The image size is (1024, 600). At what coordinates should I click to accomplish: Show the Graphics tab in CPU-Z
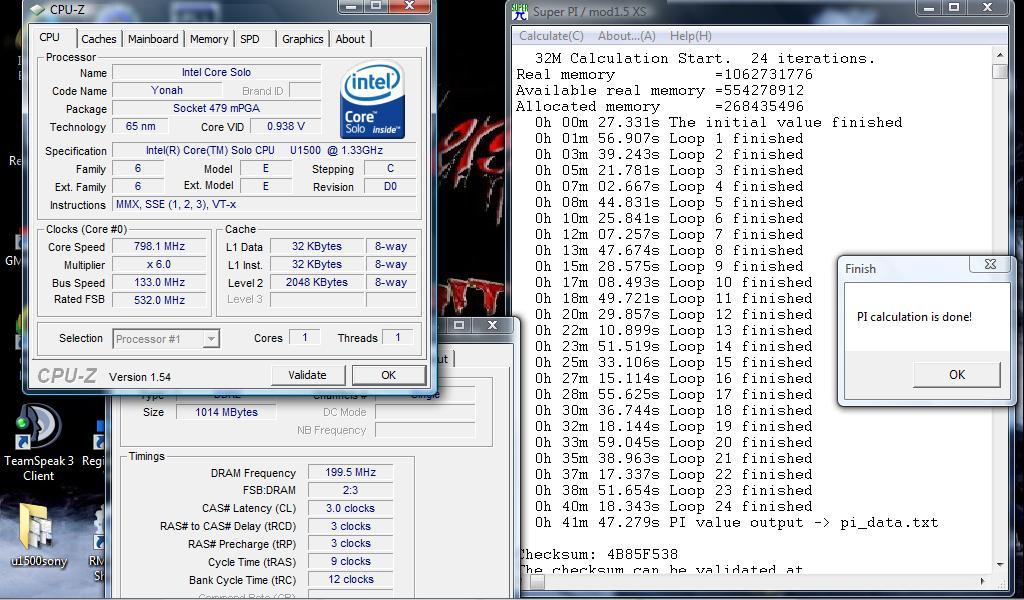(x=302, y=39)
